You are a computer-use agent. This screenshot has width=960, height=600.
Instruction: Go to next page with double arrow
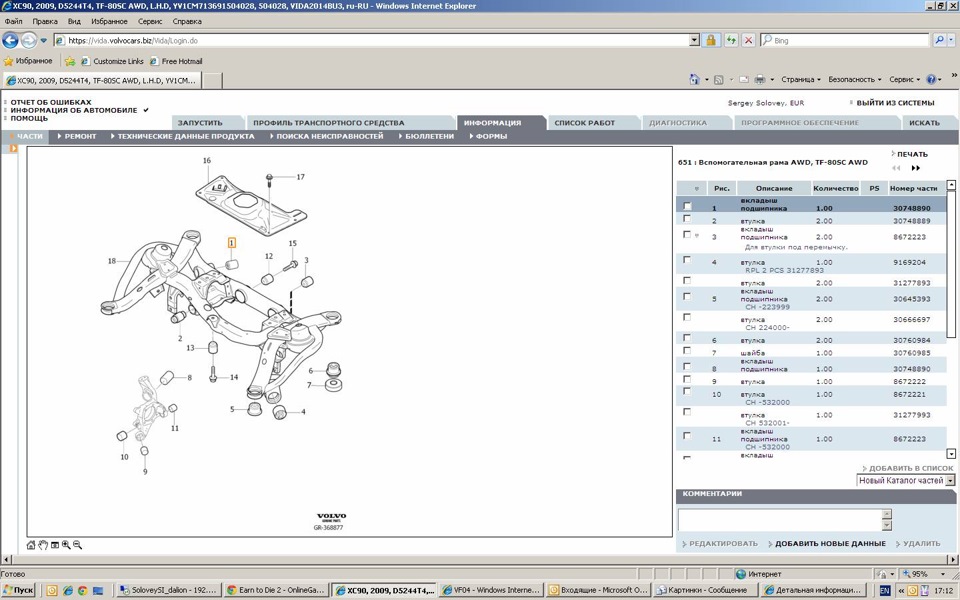point(915,168)
